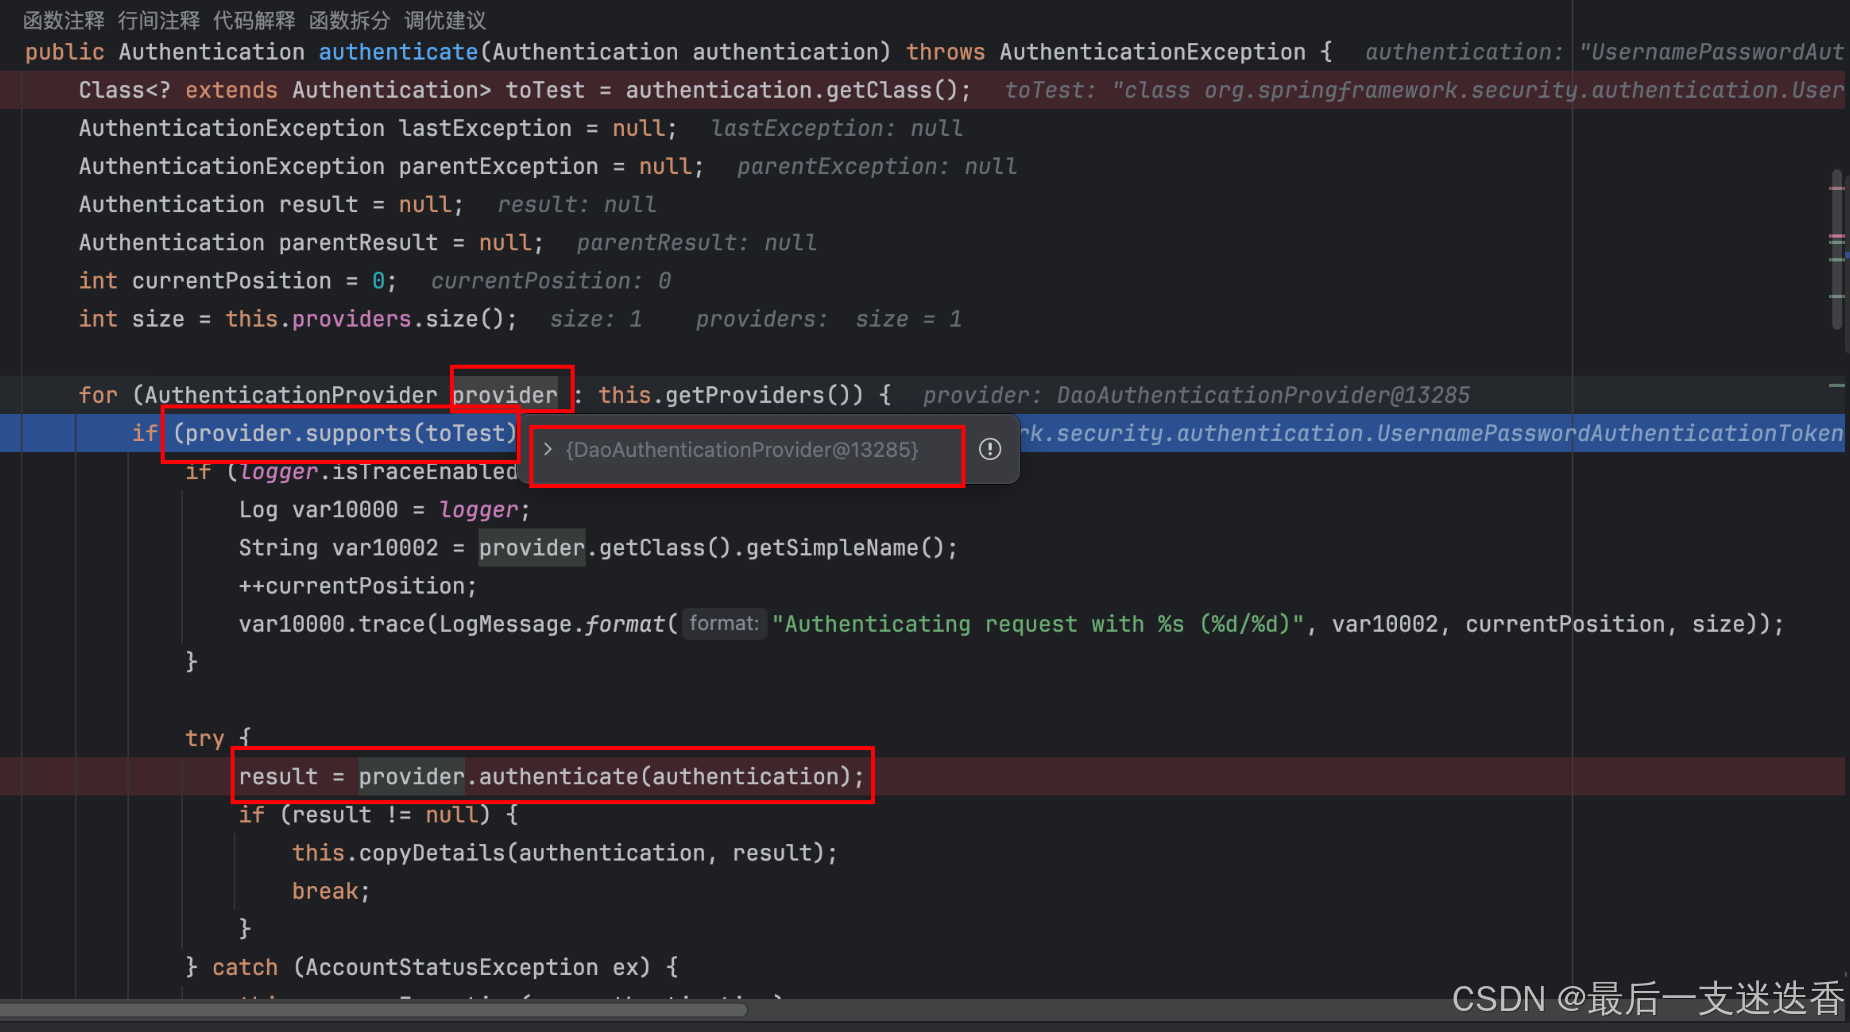Click 'provider.authenticate(authentication)' on the breakpoint line
Viewport: 1850px width, 1032px height.
604,776
